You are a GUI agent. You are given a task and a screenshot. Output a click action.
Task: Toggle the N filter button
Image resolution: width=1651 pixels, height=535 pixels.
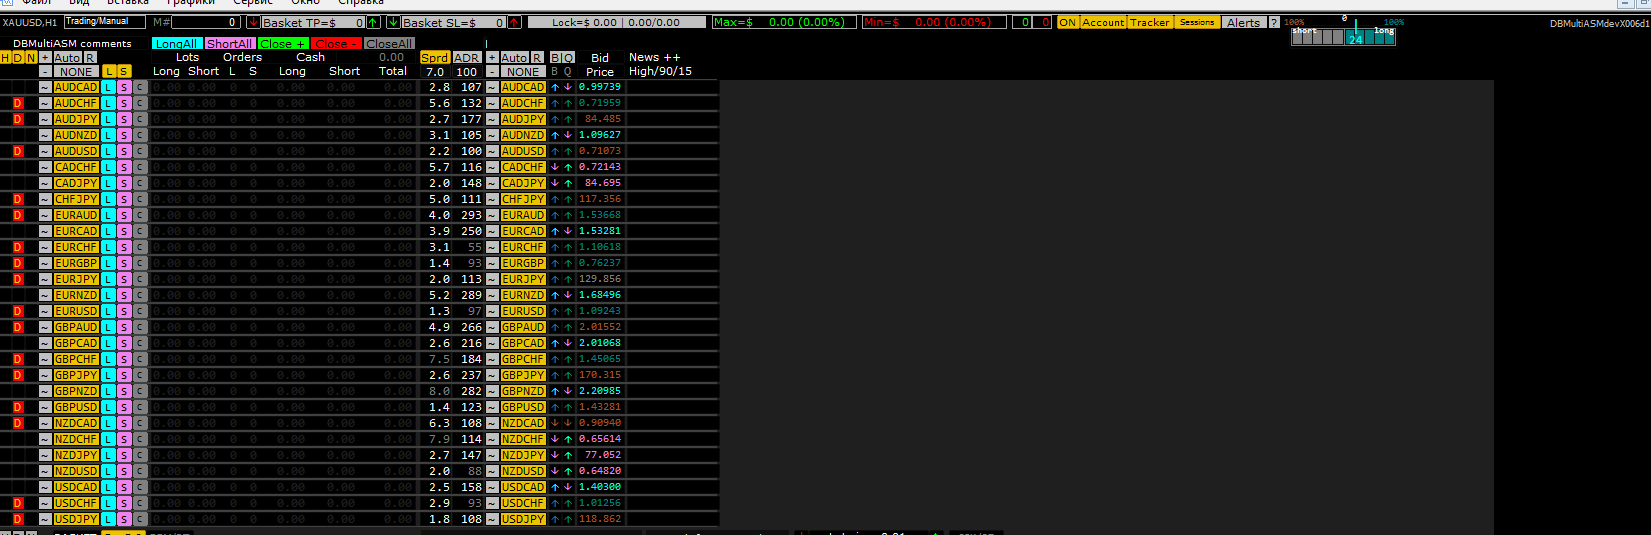[x=31, y=58]
